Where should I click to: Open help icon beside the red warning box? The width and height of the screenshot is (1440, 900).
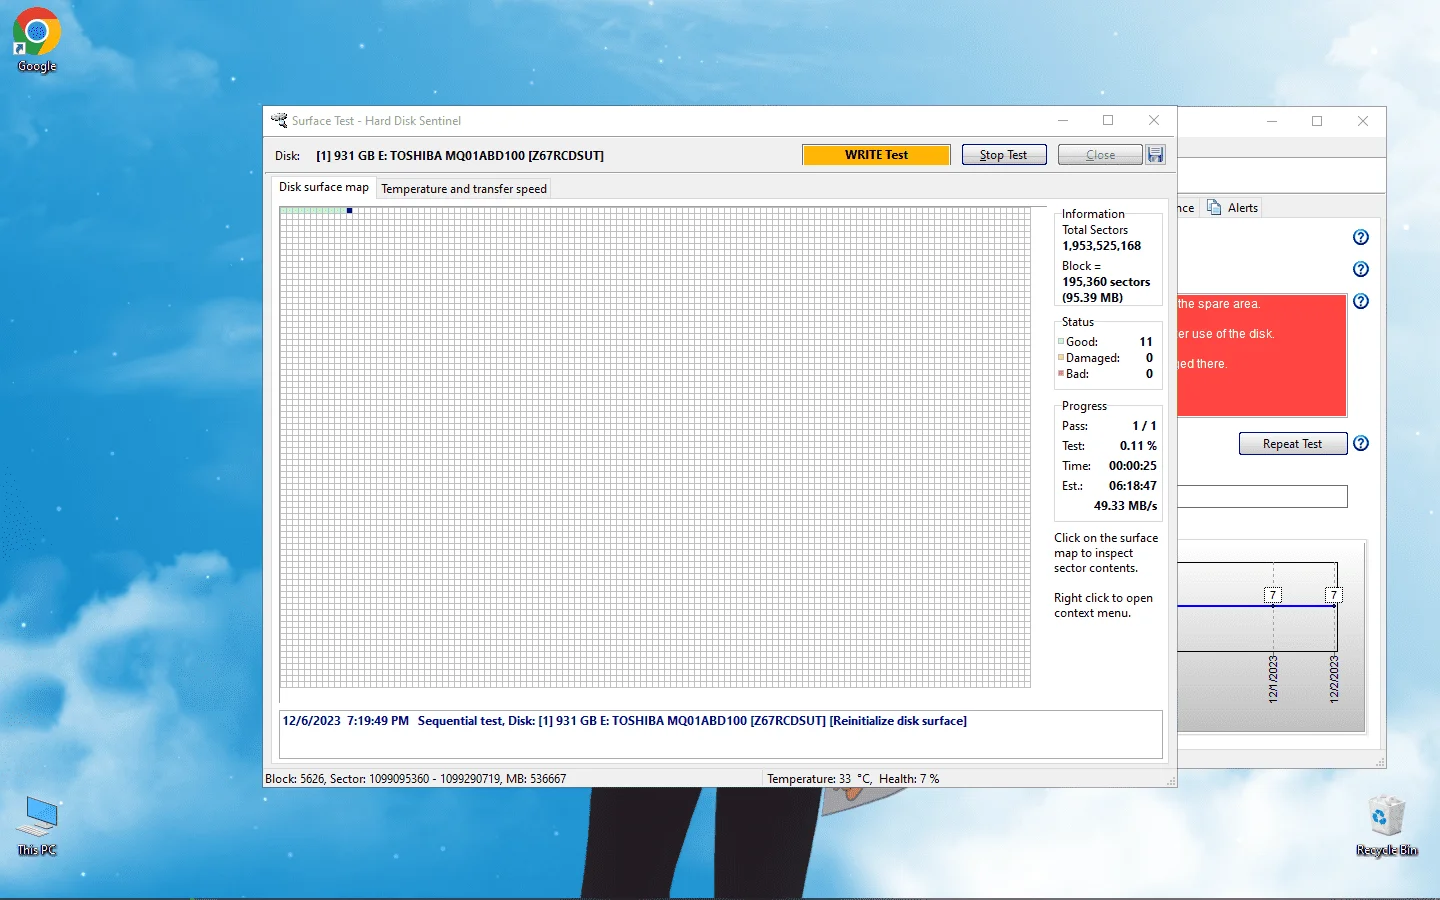click(x=1361, y=301)
